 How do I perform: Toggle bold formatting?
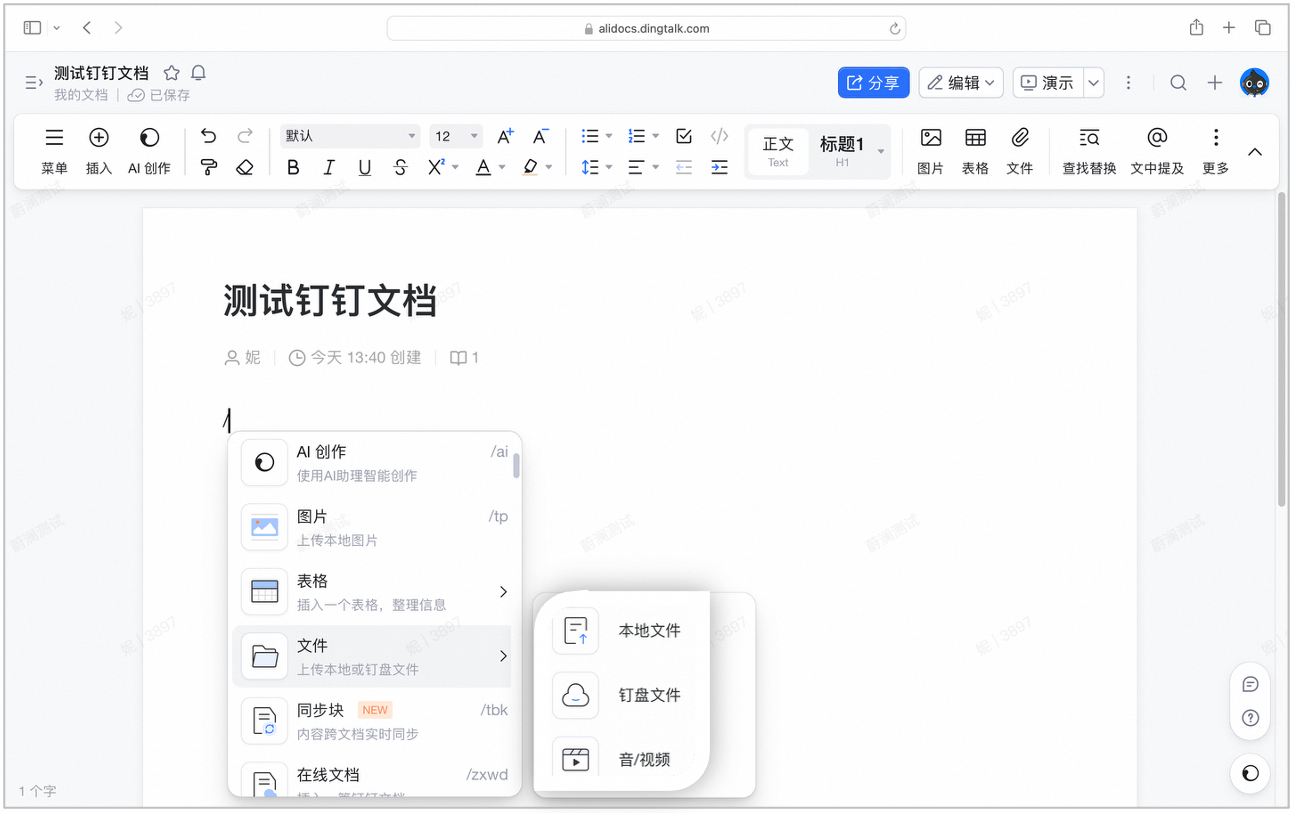click(293, 167)
